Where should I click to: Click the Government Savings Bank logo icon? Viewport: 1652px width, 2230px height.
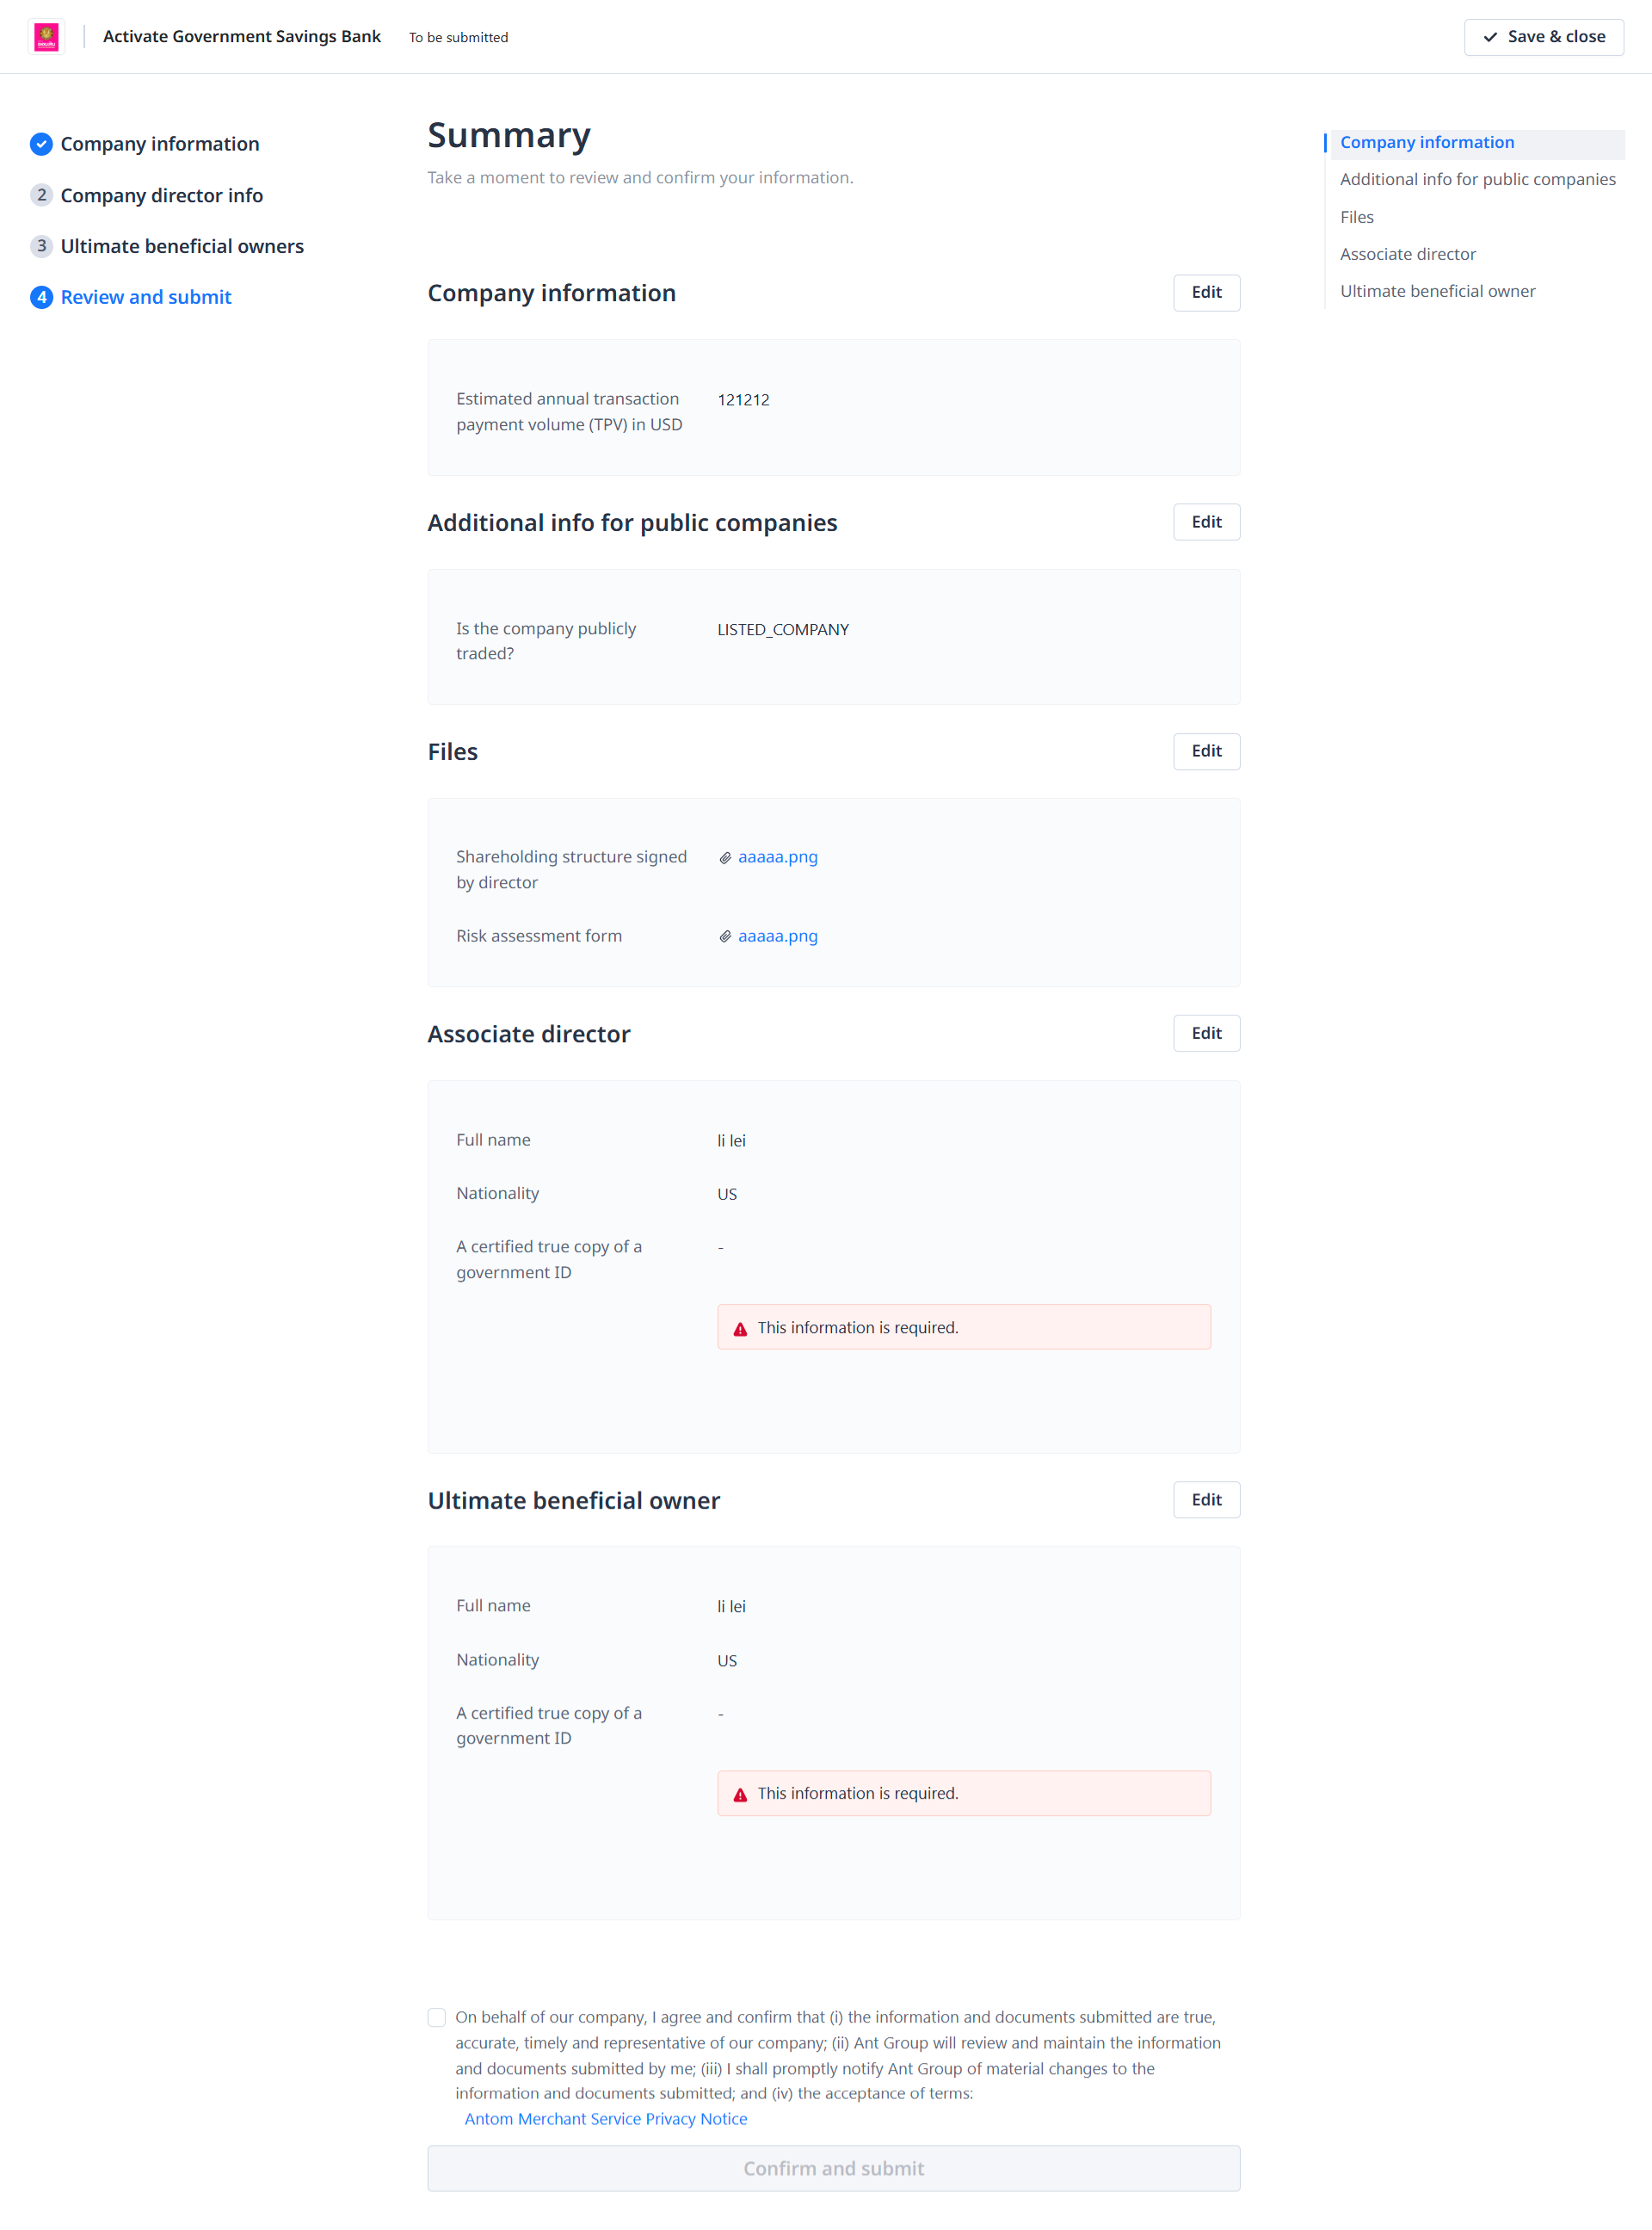(46, 37)
